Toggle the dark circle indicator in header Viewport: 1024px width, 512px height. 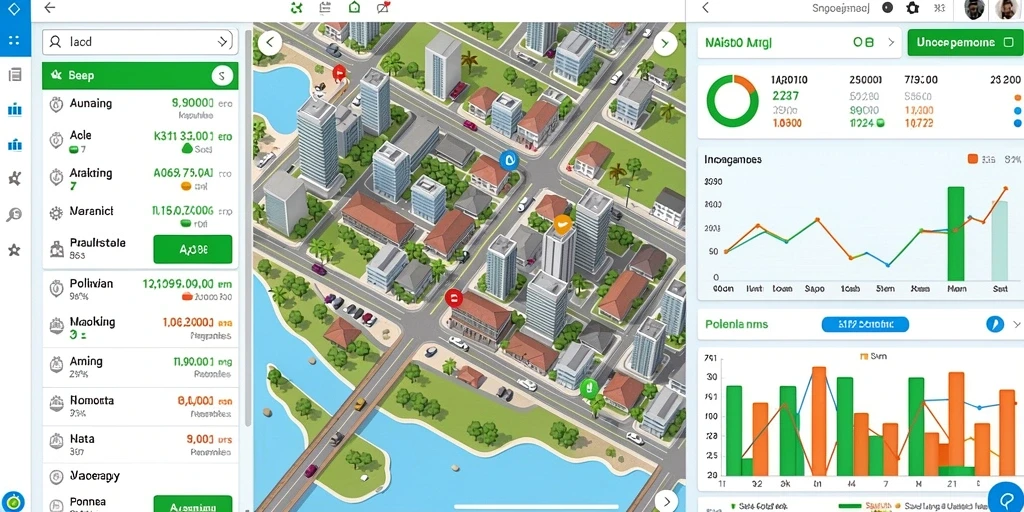coord(887,8)
